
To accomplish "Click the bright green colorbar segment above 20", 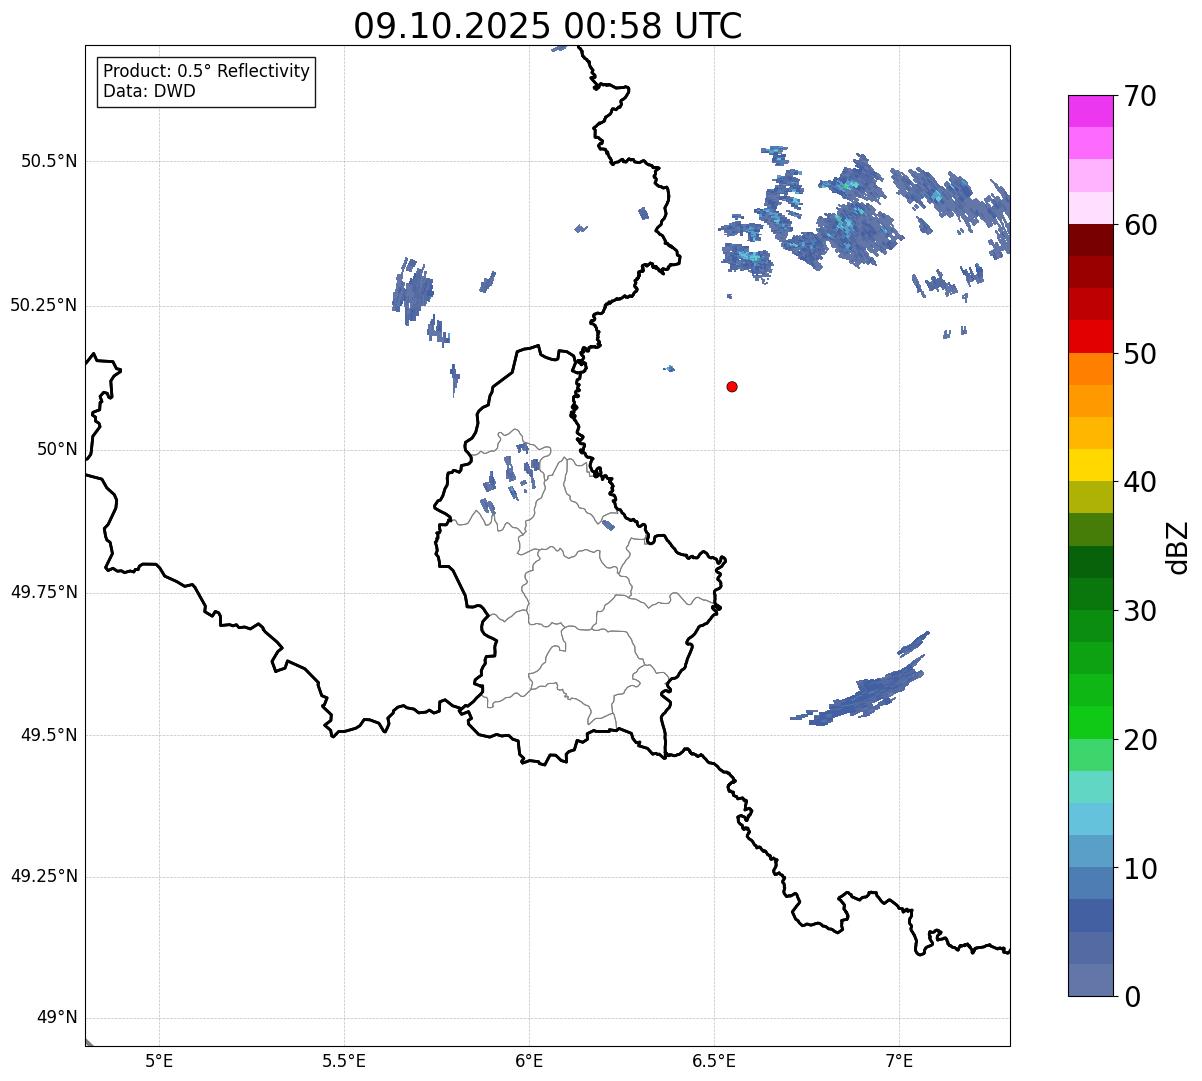I will click(x=1091, y=722).
